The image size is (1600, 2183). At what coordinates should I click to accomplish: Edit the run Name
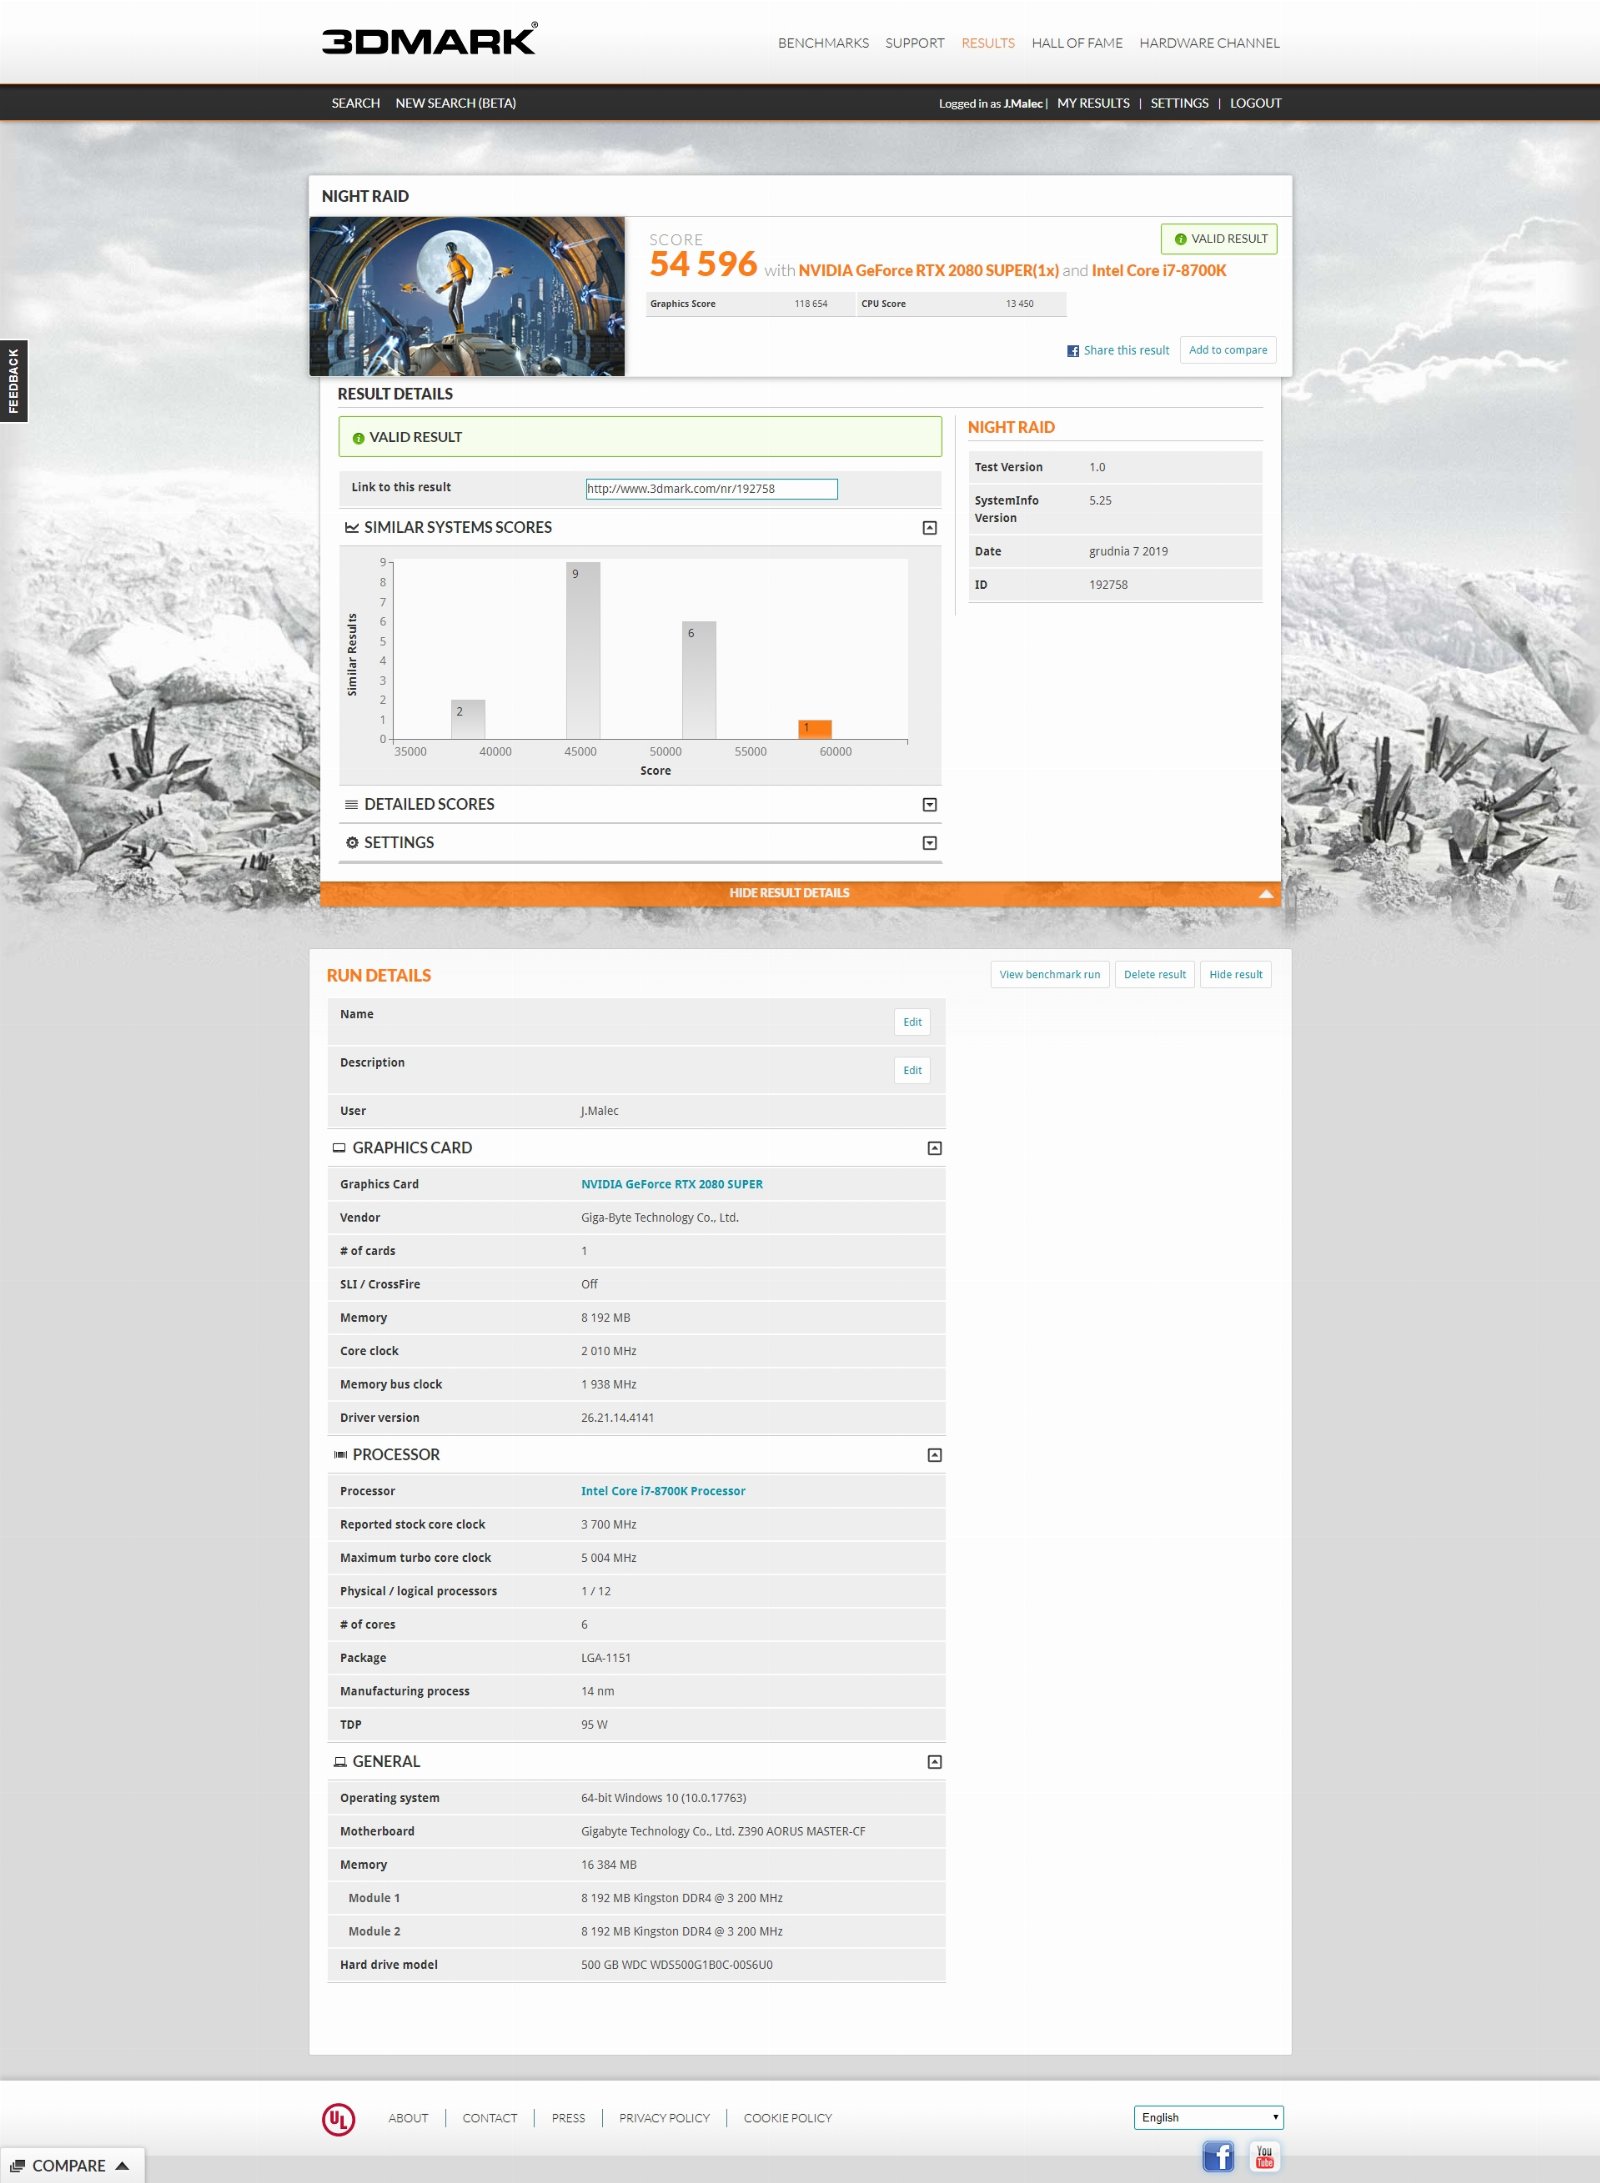[912, 1022]
